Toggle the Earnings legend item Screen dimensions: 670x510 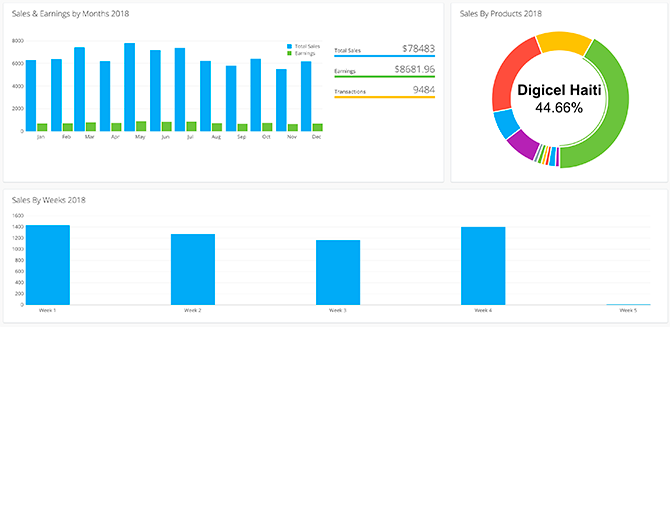[304, 53]
